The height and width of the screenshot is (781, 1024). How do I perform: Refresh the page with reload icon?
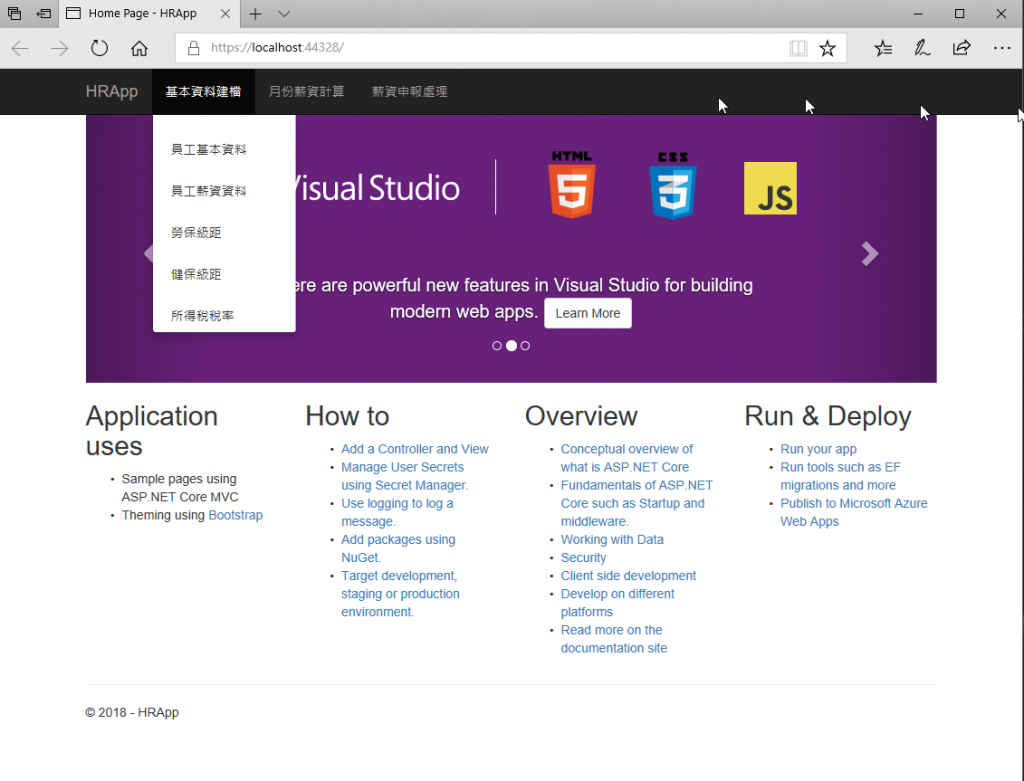(x=99, y=48)
